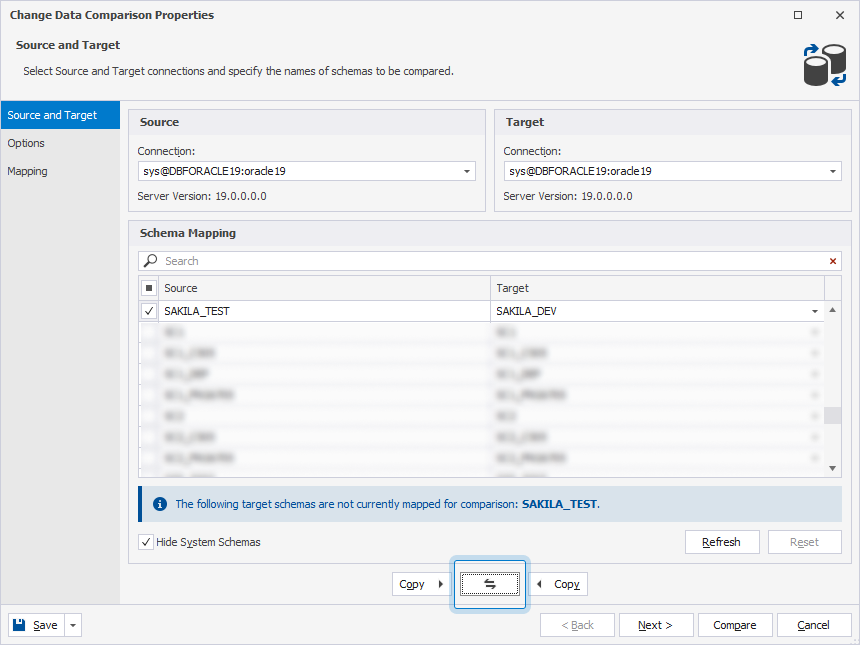Click the Back button
This screenshot has width=860, height=645.
coord(577,625)
